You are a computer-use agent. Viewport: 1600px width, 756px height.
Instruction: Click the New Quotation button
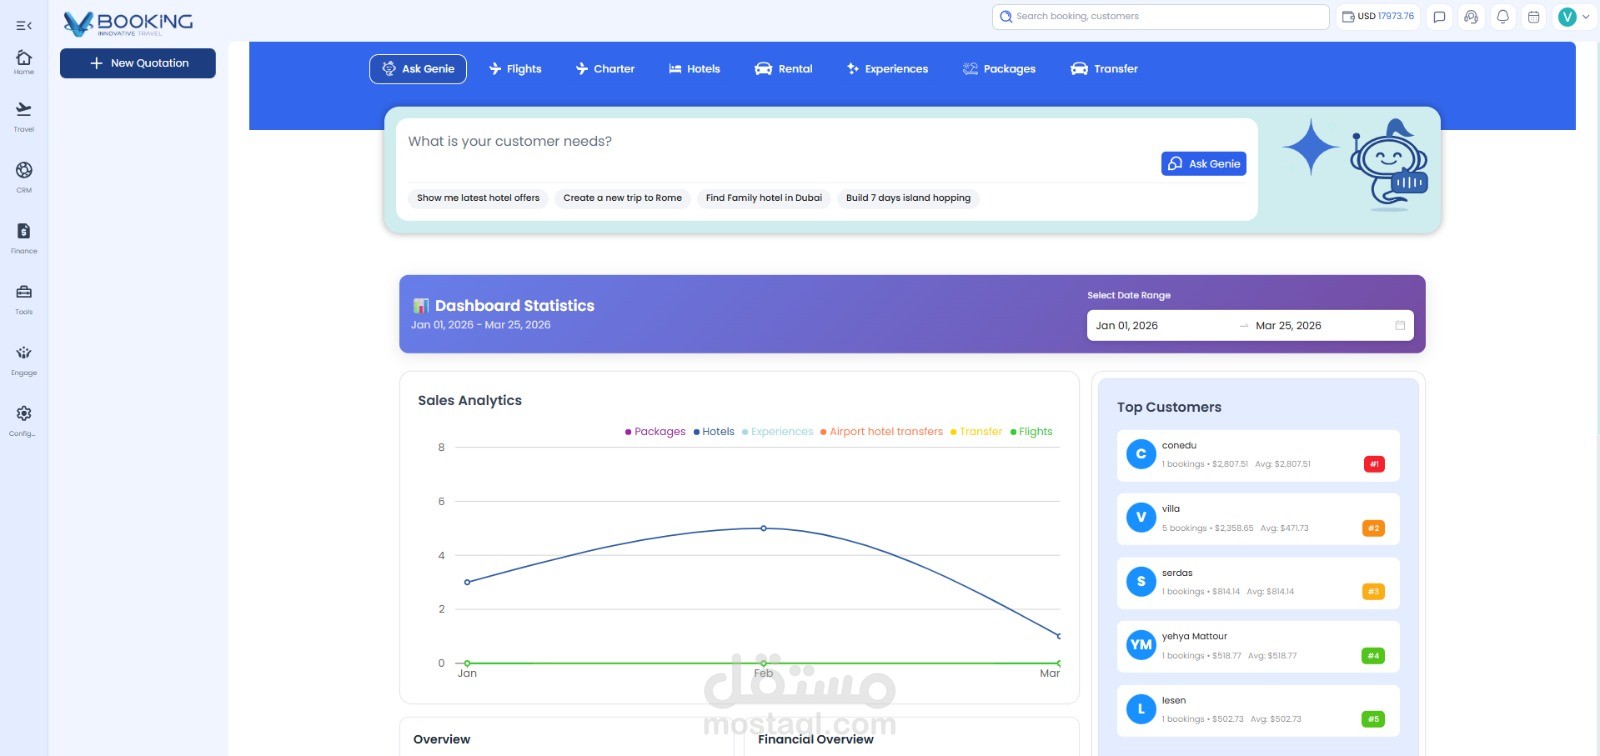pyautogui.click(x=138, y=63)
